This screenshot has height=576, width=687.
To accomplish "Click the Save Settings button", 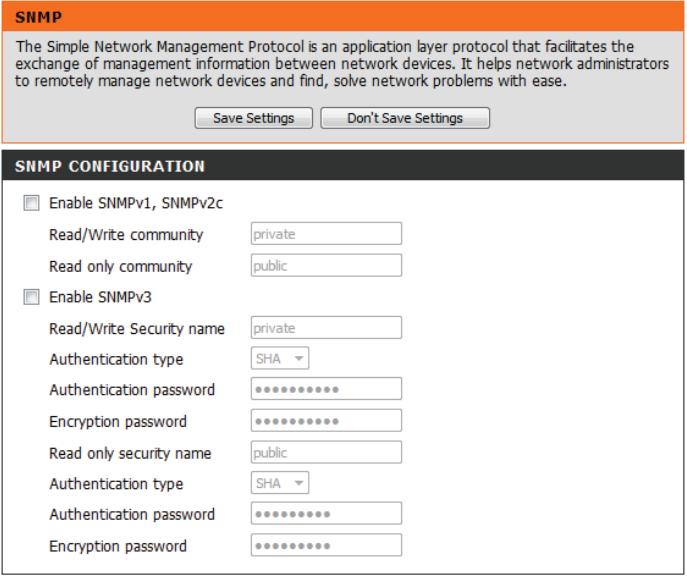I will click(254, 118).
